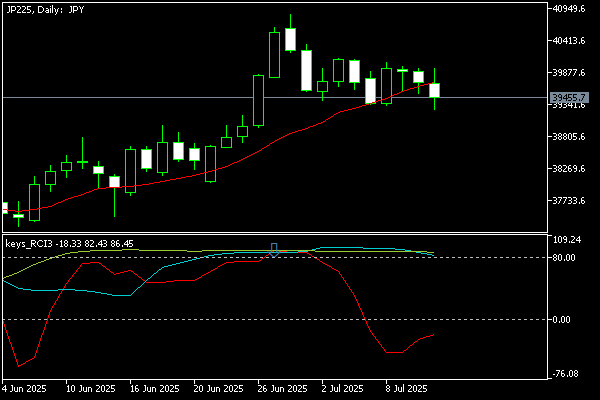
Task: Click the 16 Jun 2025 date label
Action: (x=155, y=389)
